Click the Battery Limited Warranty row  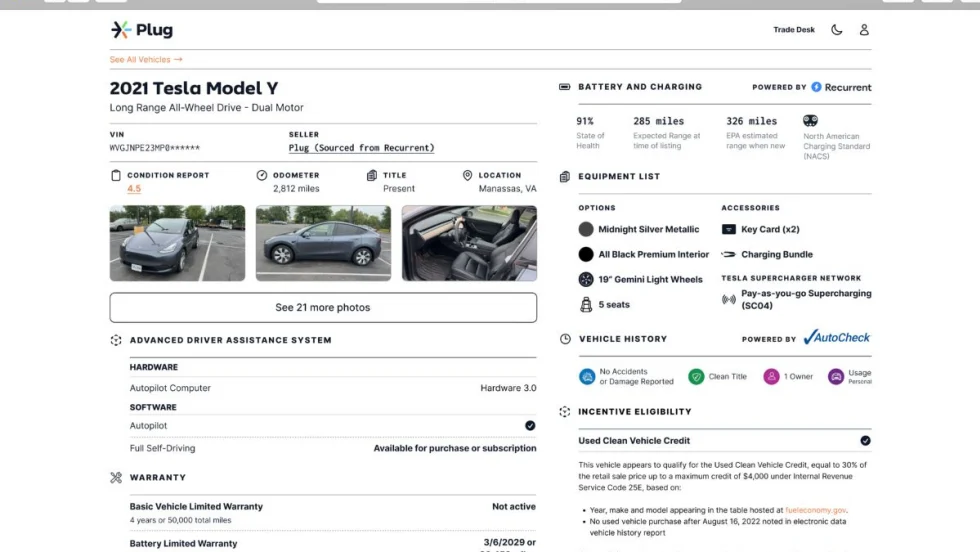[332, 544]
